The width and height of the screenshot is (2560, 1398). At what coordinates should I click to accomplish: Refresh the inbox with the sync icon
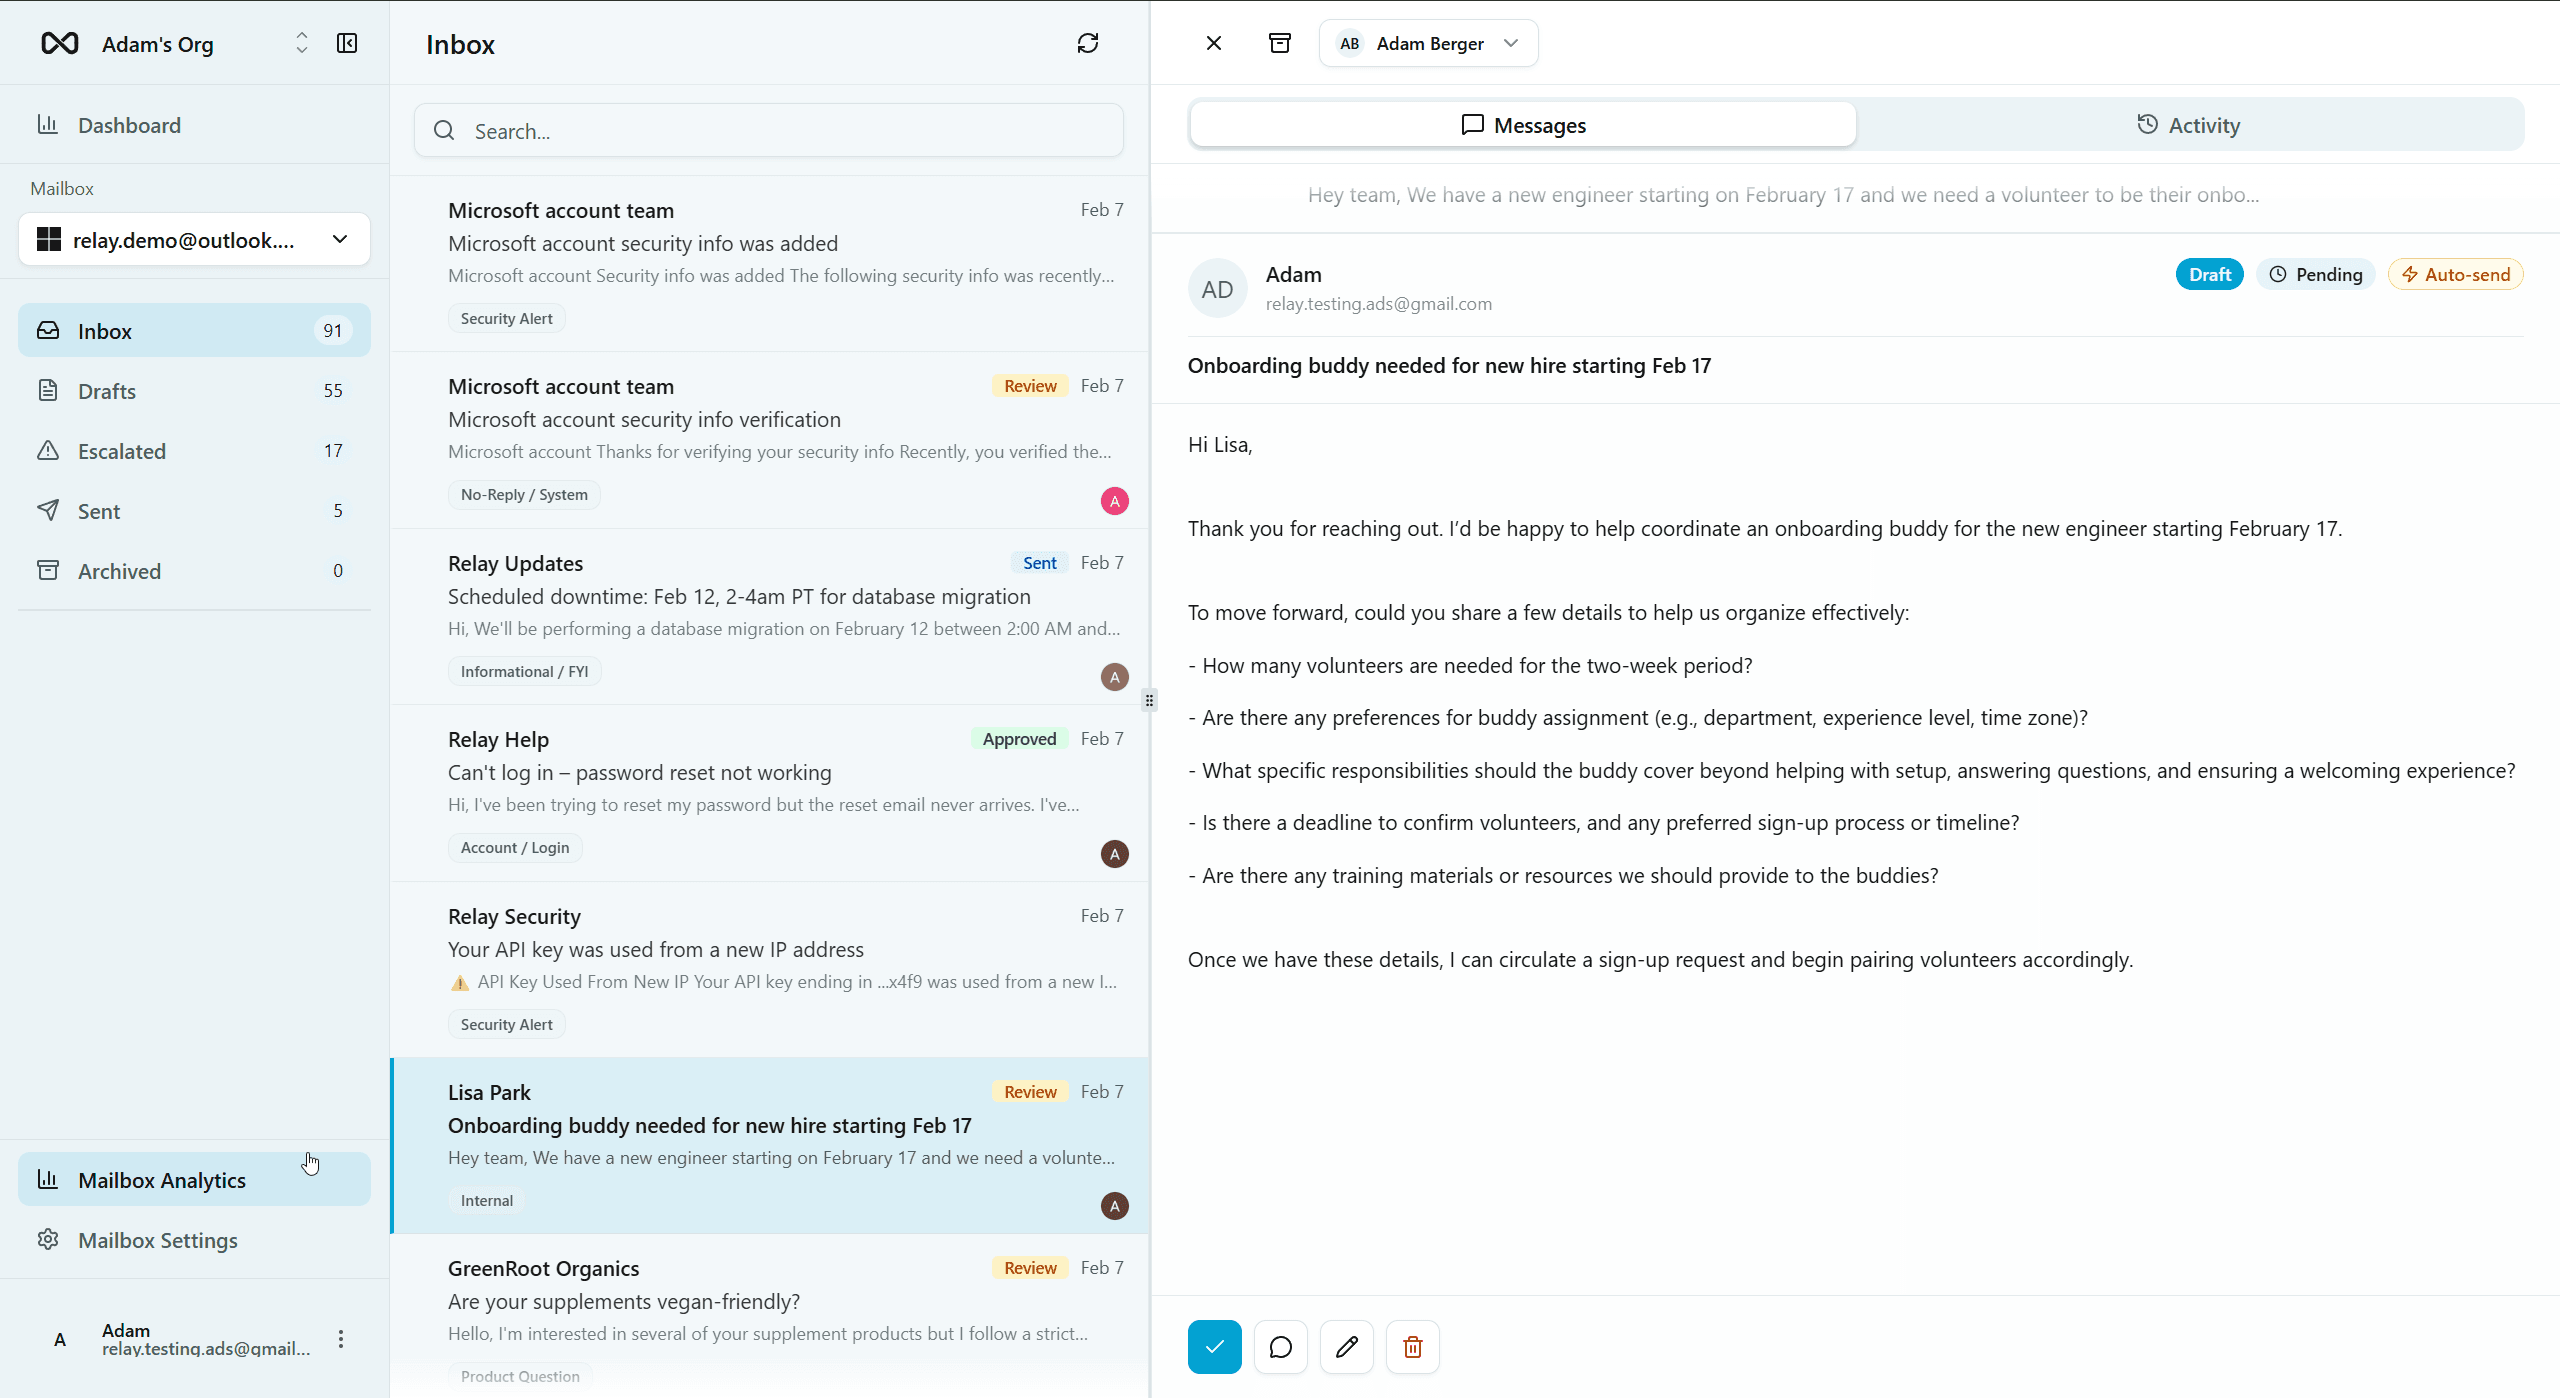1088,43
